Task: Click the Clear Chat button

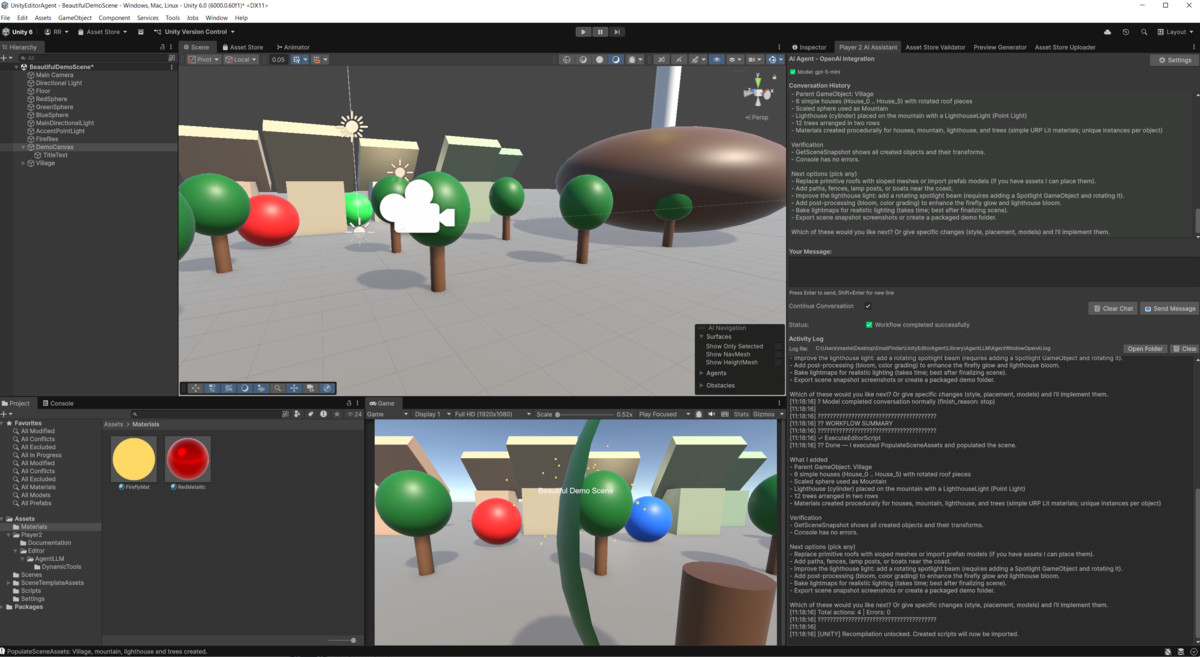Action: click(1112, 309)
